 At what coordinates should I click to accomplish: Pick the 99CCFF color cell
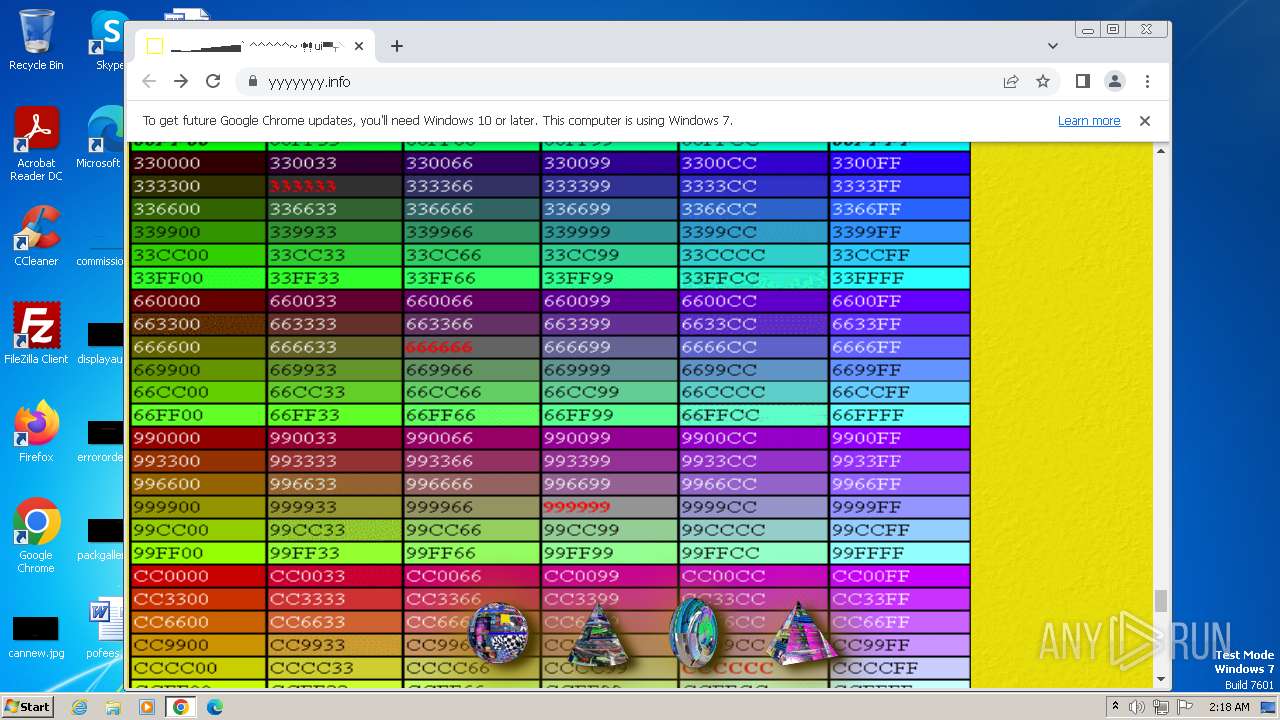tap(900, 530)
